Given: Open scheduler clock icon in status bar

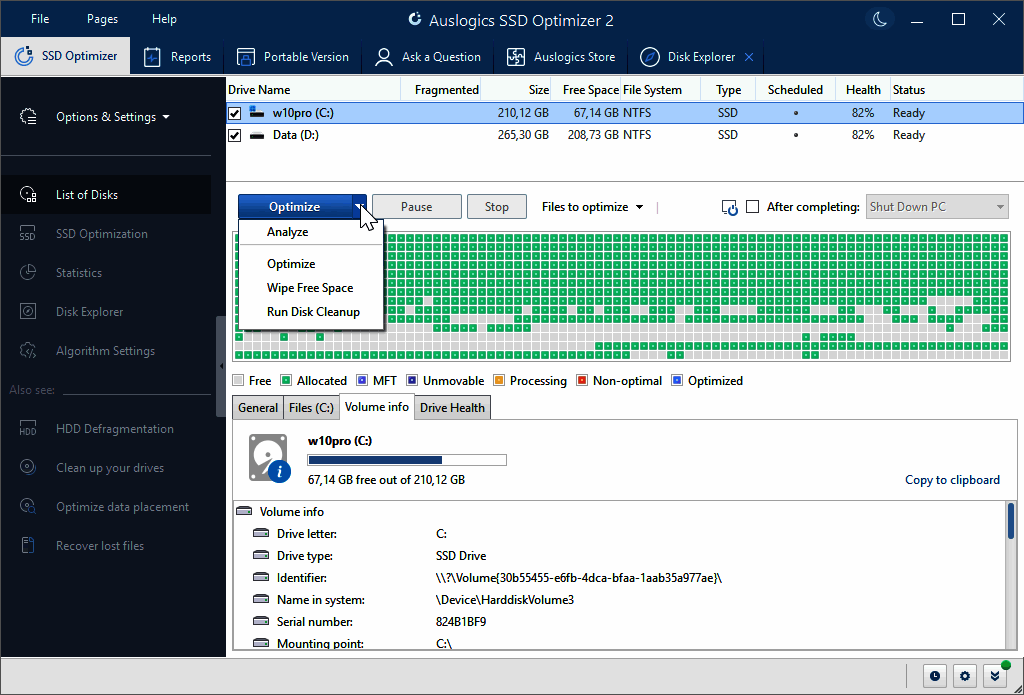Looking at the screenshot, I should [934, 676].
